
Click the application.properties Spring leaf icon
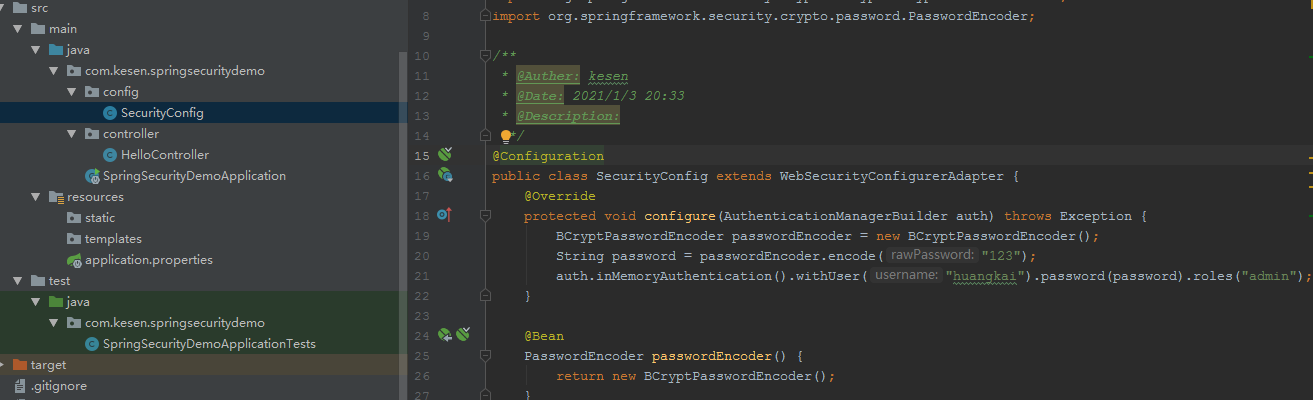[74, 260]
